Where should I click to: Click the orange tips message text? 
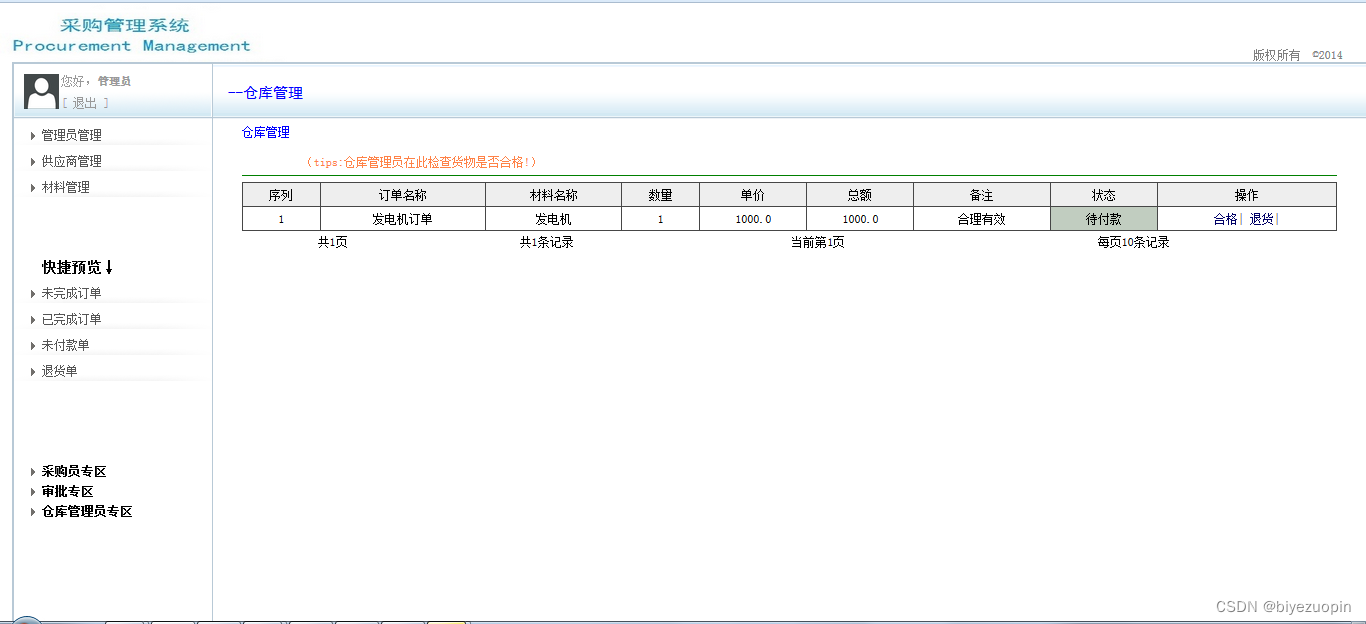[421, 162]
